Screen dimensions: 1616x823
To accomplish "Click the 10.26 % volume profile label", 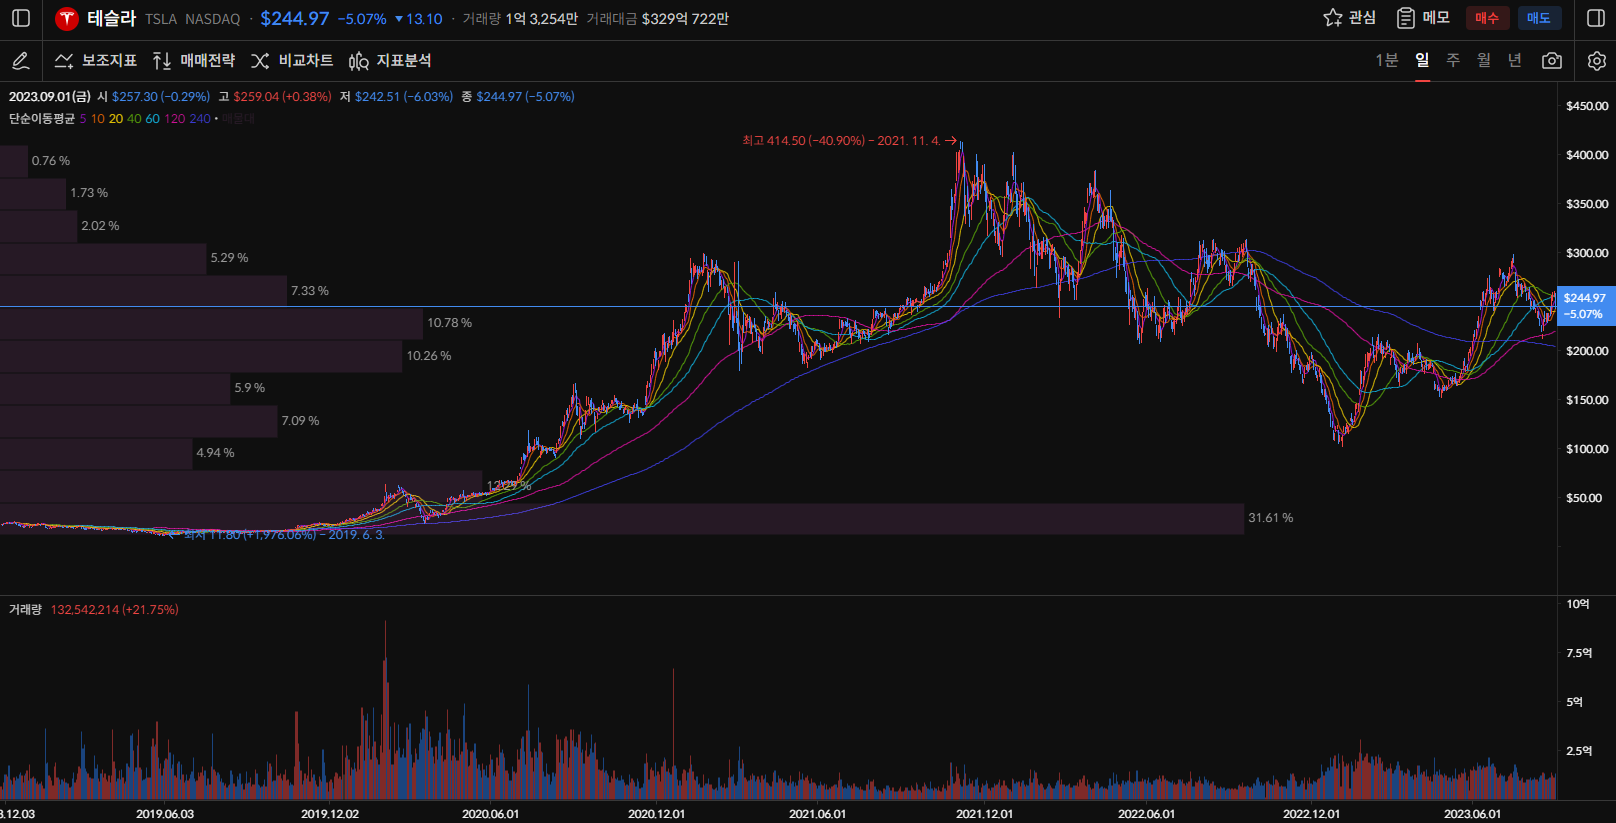I will pos(429,356).
